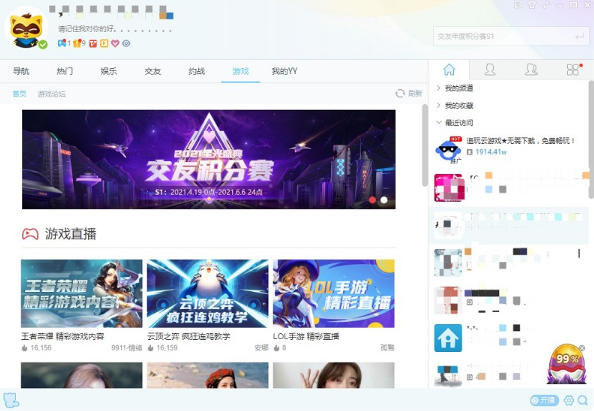Screen dimensions: 594x411
Task: Click the raccoon mascot icon at bottom left
Action: click(11, 400)
